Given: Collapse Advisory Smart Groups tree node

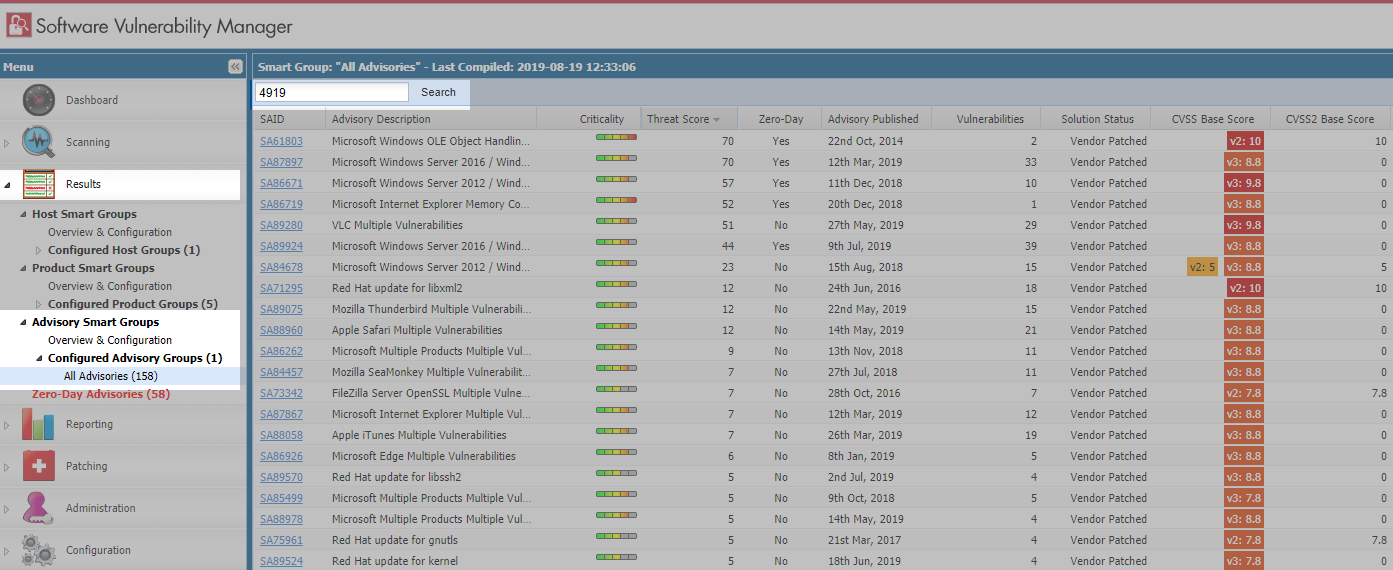Looking at the screenshot, I should pos(23,322).
